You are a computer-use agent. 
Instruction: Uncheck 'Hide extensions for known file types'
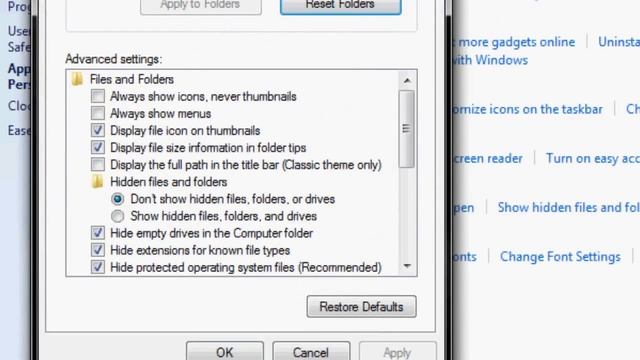click(x=98, y=250)
